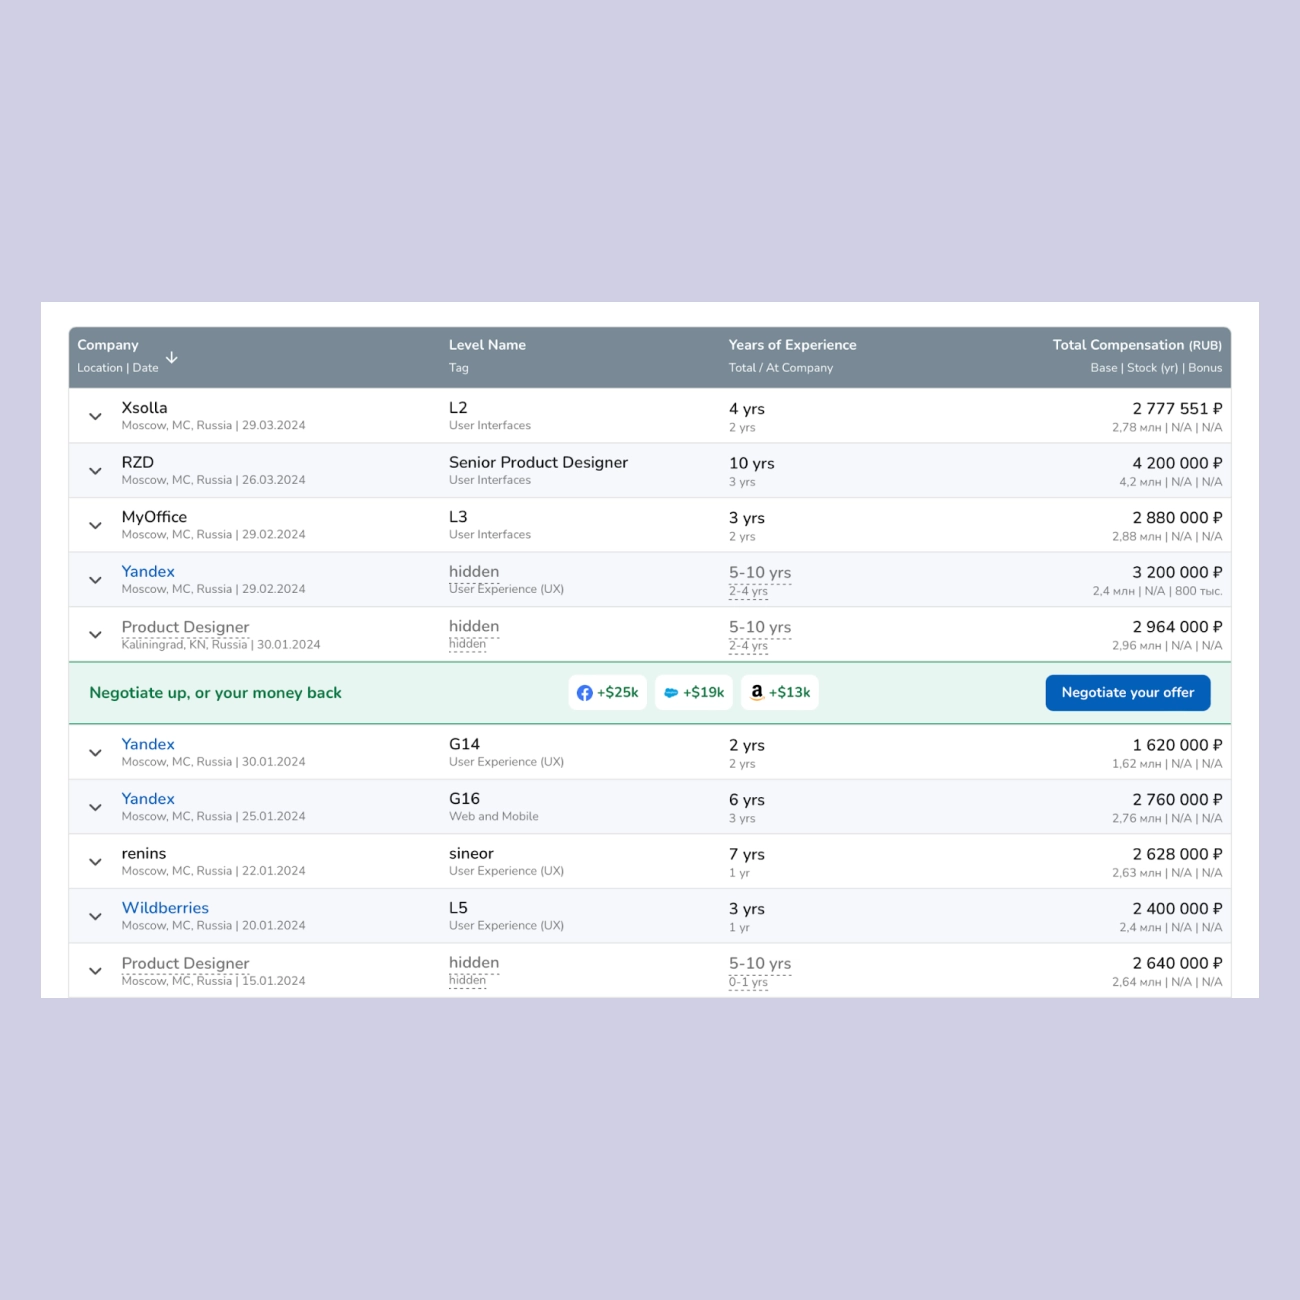Click the sineor level name
Viewport: 1300px width, 1300px height.
pyautogui.click(x=471, y=854)
